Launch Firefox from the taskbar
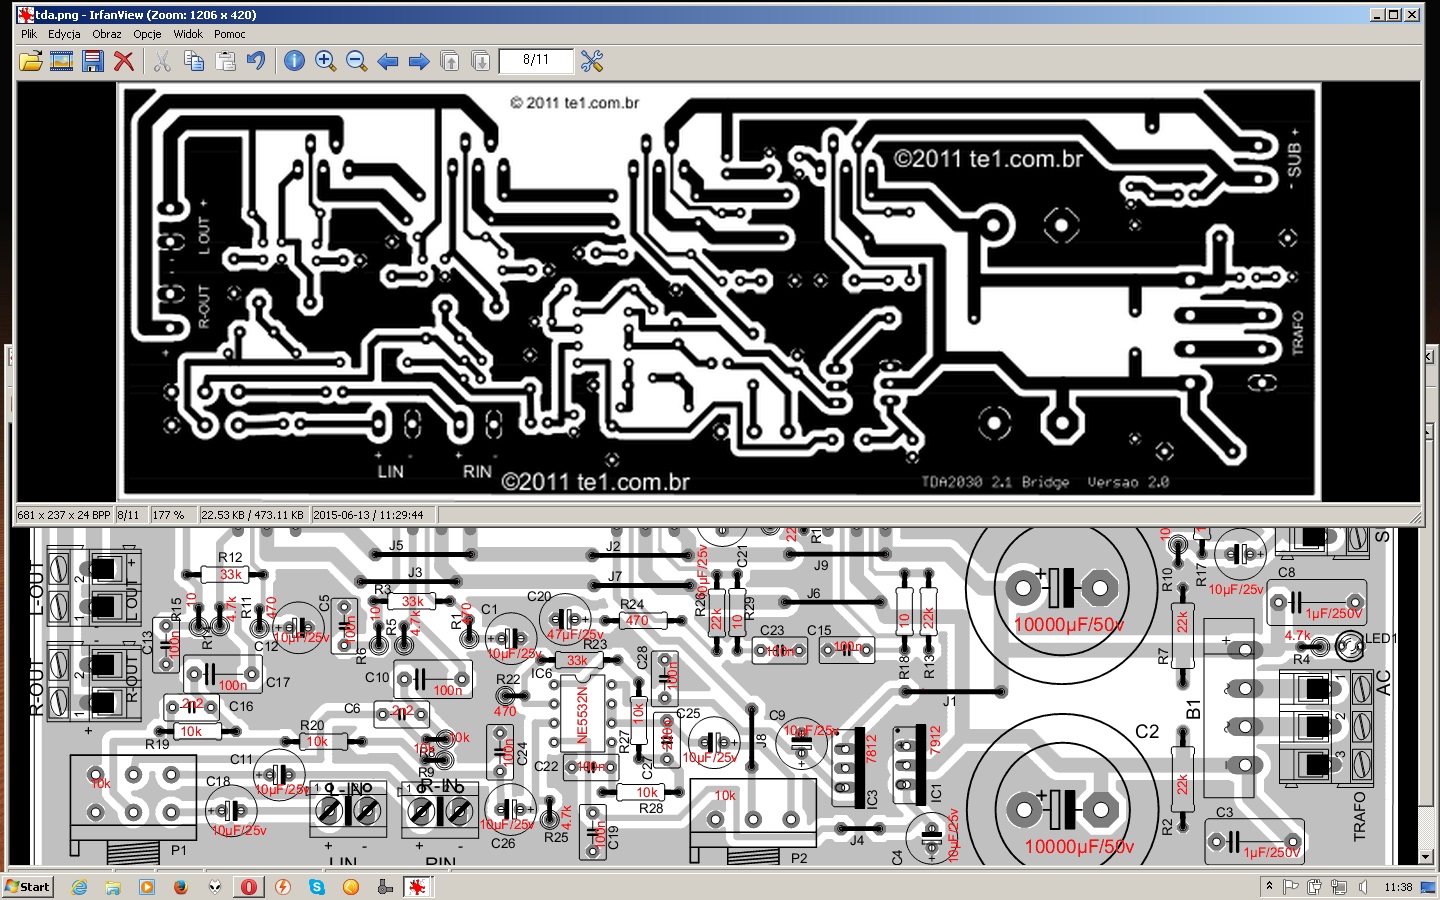Viewport: 1440px width, 900px height. point(181,887)
